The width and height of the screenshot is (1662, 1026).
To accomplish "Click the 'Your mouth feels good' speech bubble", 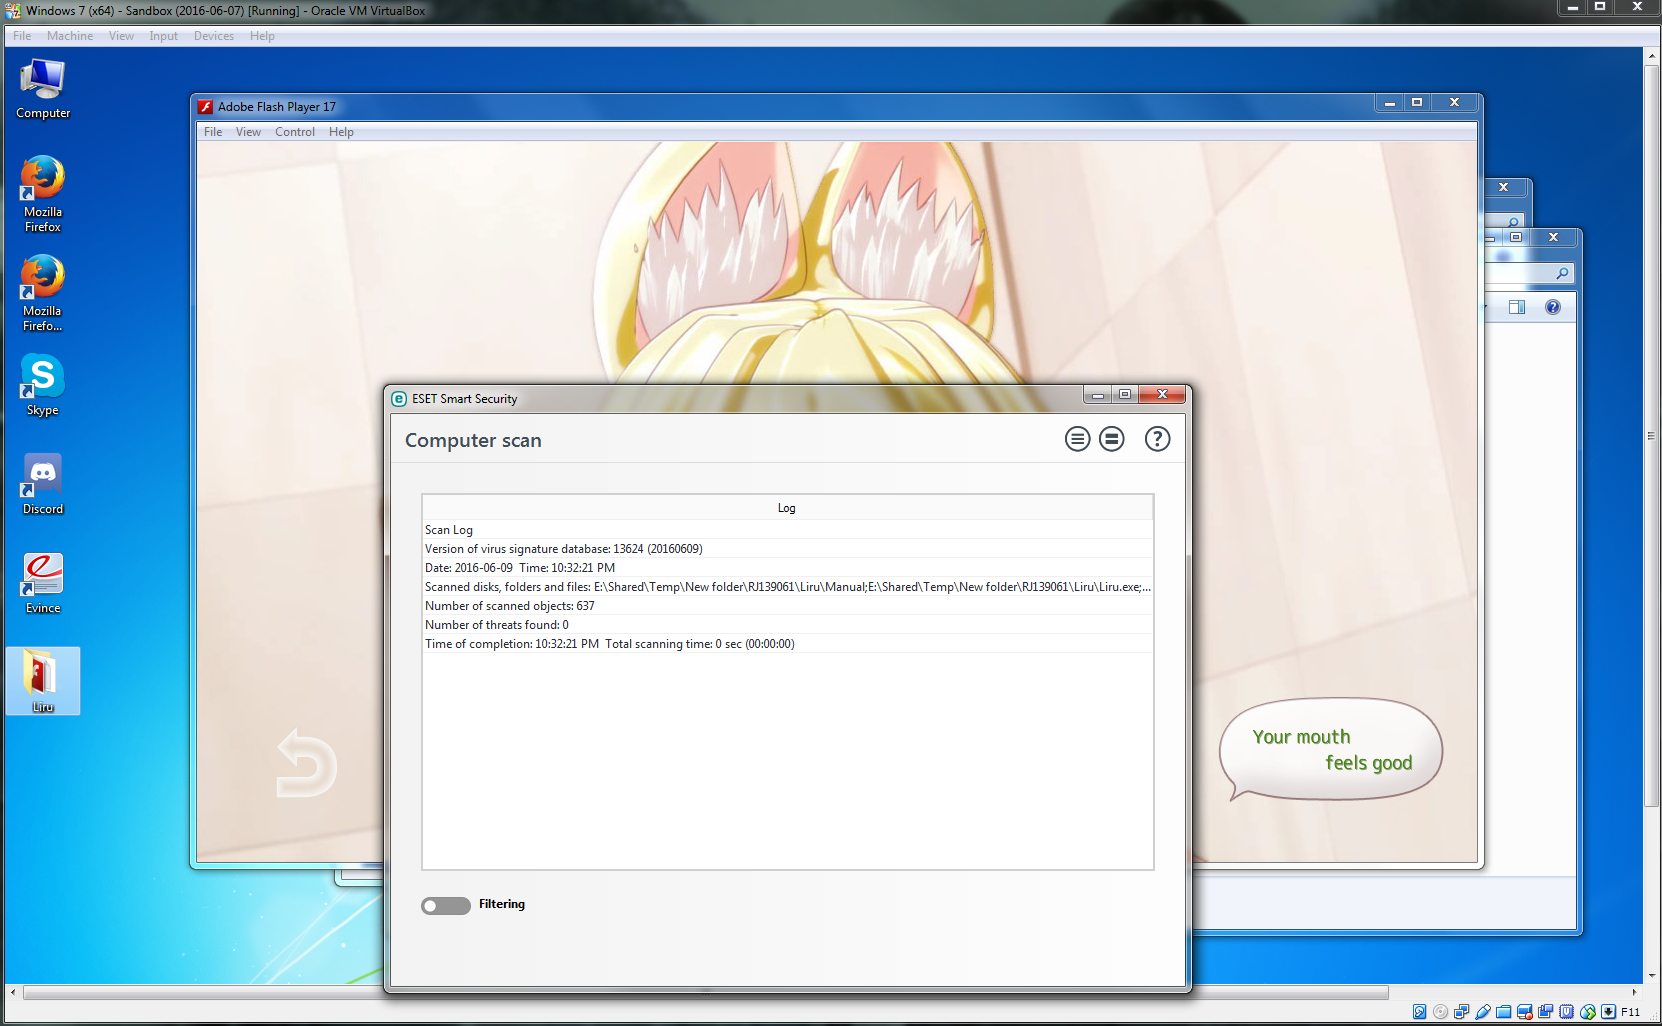I will click(x=1331, y=750).
